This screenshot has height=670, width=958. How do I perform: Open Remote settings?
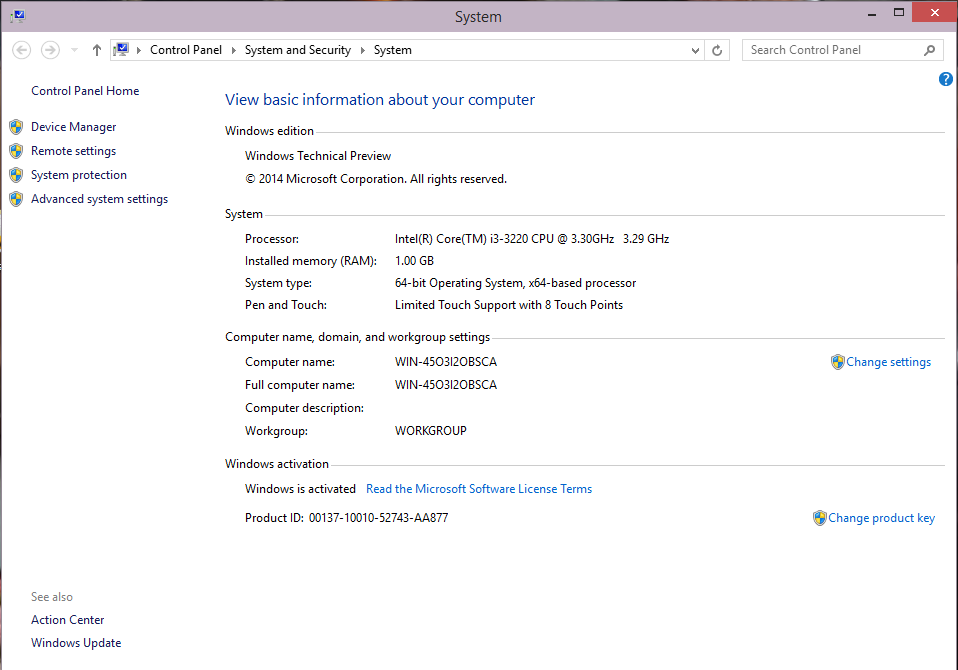(x=73, y=151)
